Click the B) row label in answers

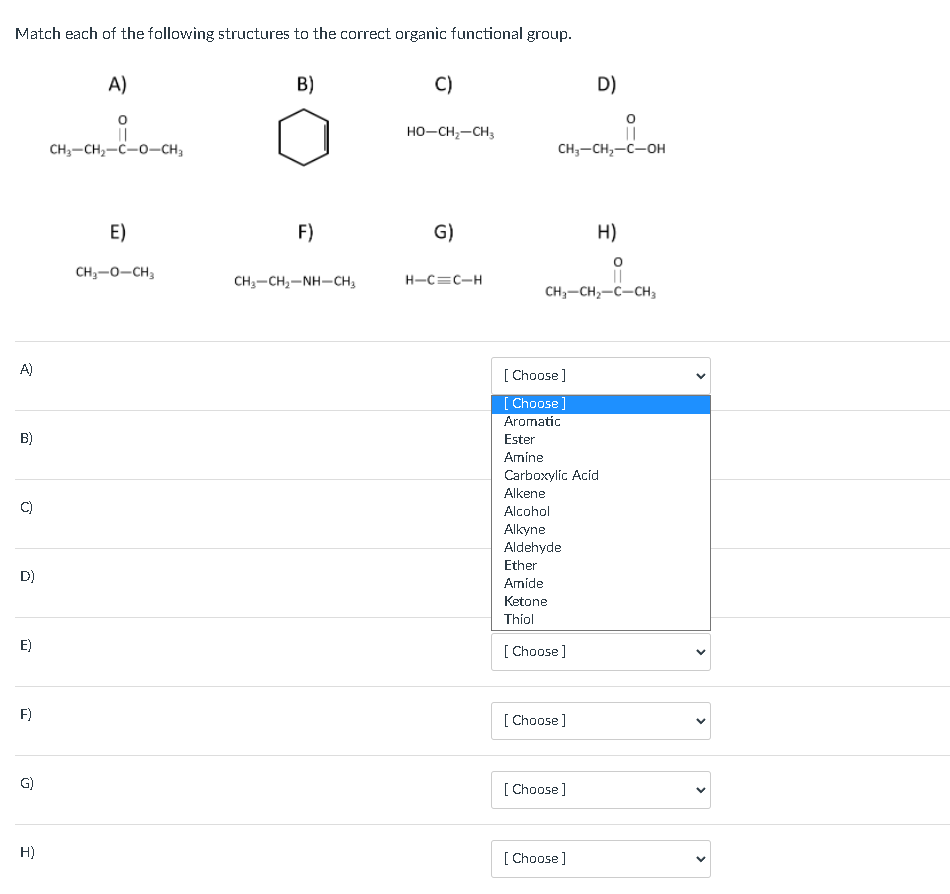point(26,438)
